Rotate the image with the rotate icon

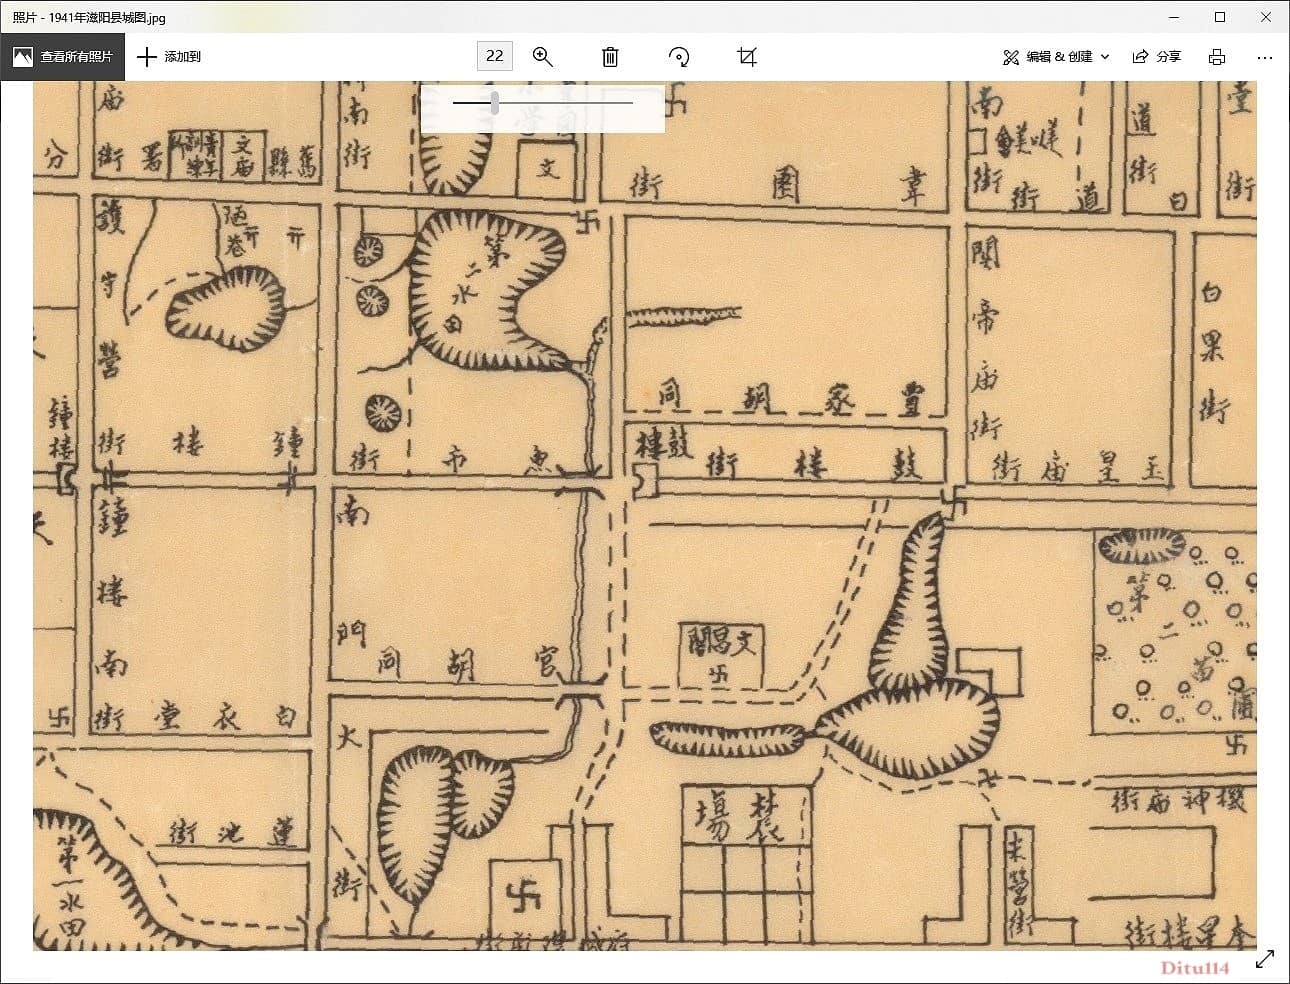[679, 57]
